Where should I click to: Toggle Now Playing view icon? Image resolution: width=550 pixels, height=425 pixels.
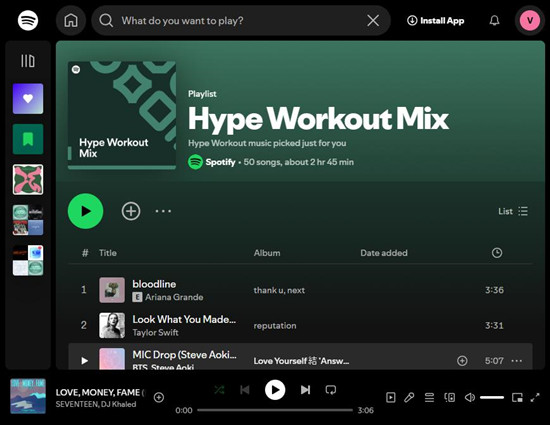(390, 397)
